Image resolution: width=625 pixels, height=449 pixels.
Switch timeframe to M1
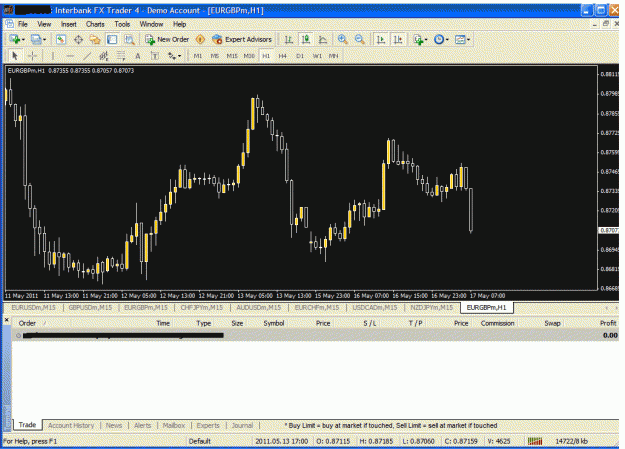click(x=198, y=56)
